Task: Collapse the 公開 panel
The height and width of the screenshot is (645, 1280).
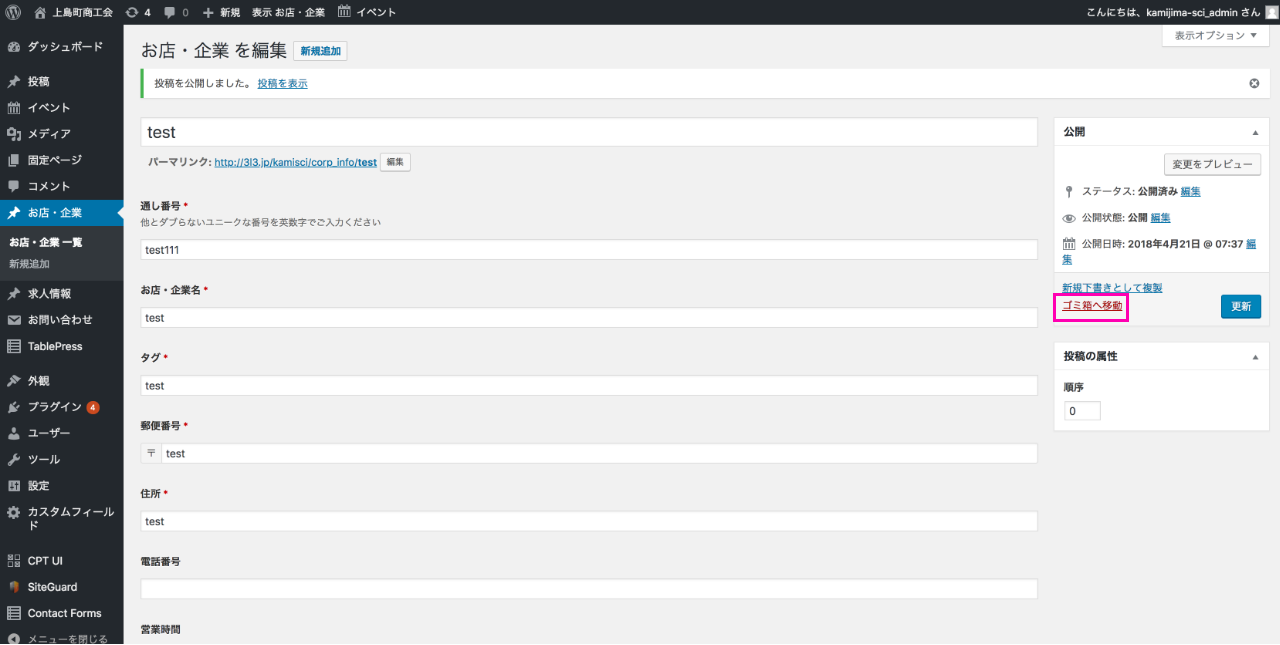Action: click(x=1255, y=132)
